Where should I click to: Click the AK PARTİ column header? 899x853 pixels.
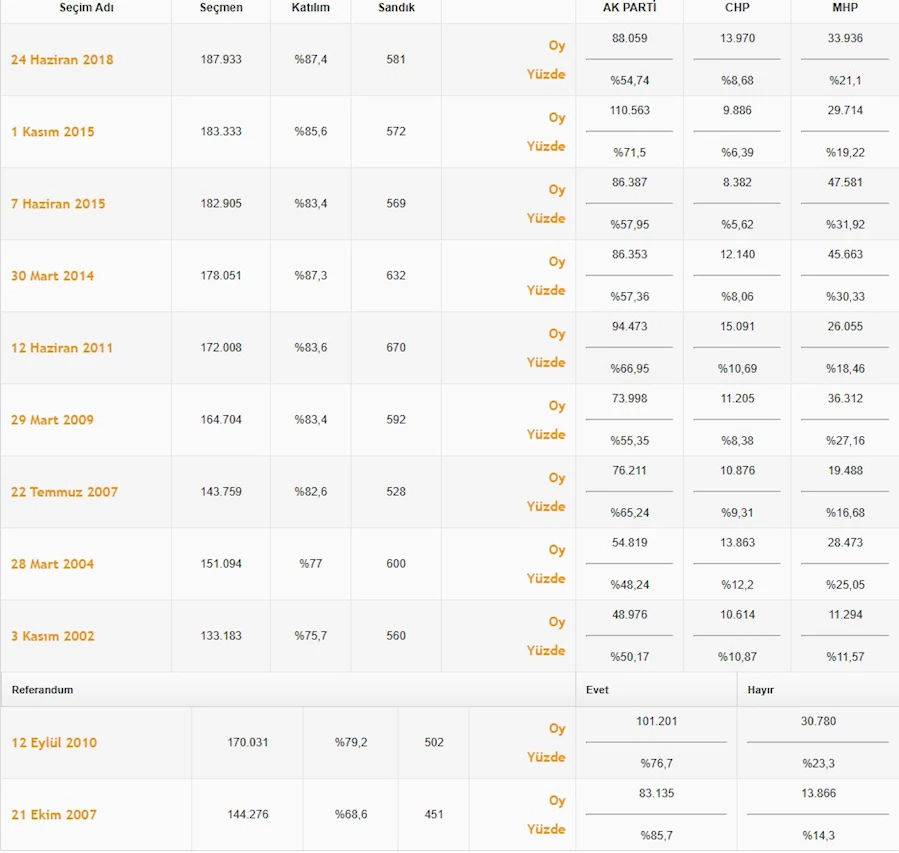629,8
